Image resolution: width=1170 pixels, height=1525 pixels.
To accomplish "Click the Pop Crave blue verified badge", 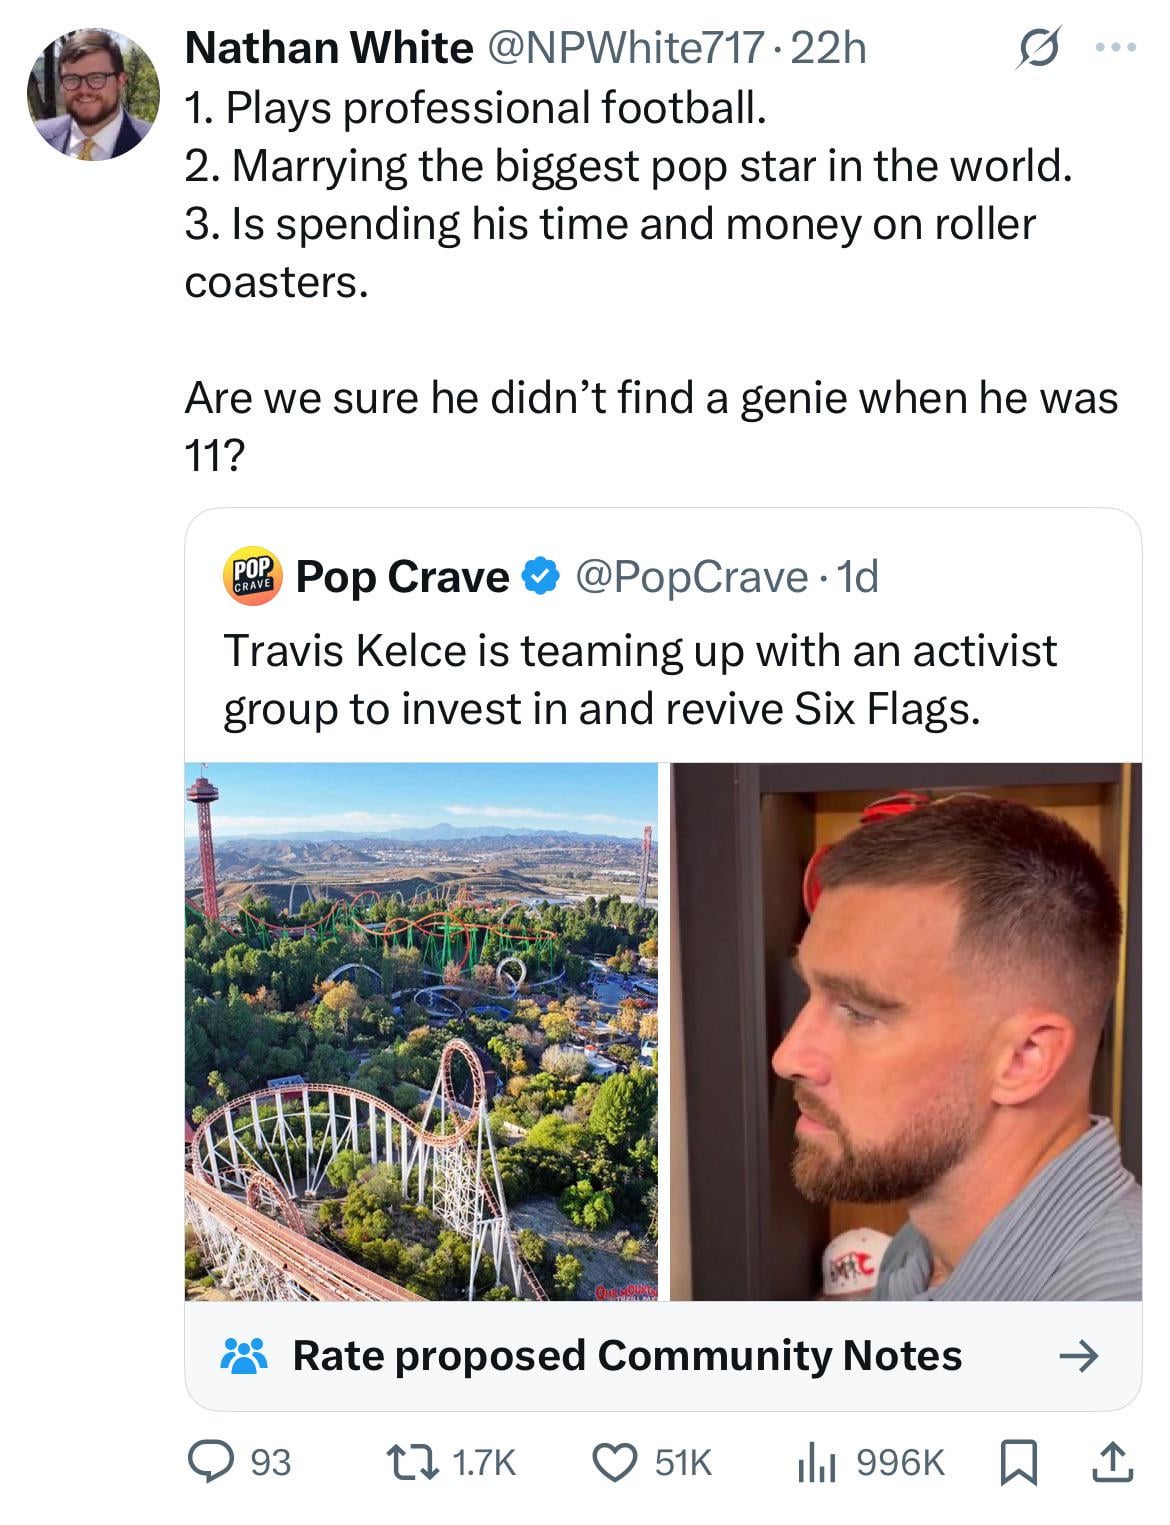I will pyautogui.click(x=540, y=576).
